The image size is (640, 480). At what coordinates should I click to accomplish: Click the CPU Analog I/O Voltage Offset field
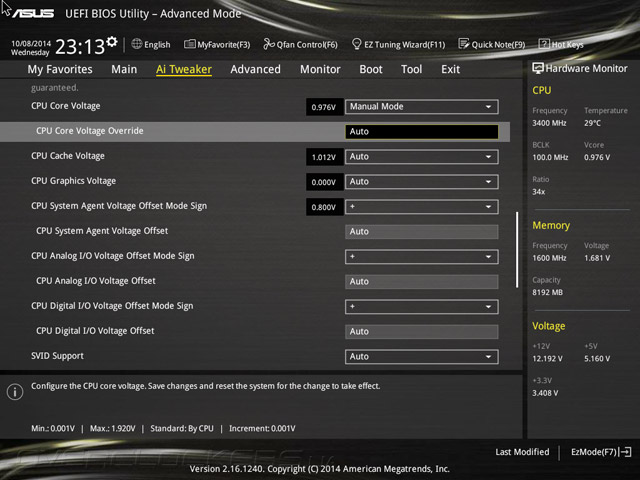(422, 282)
